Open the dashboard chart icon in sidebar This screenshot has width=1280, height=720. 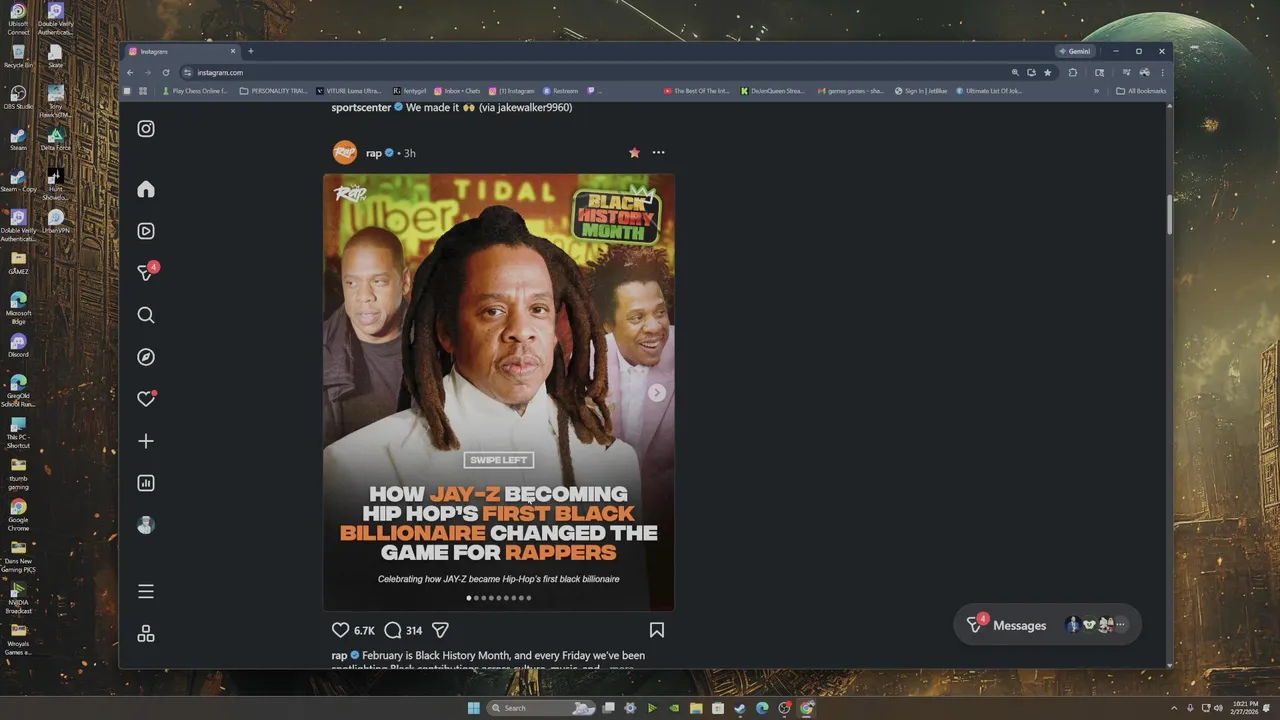146,483
